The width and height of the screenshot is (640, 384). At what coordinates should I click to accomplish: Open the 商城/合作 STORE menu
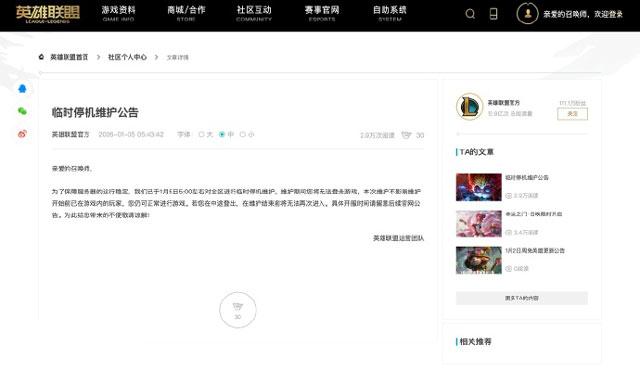point(186,13)
